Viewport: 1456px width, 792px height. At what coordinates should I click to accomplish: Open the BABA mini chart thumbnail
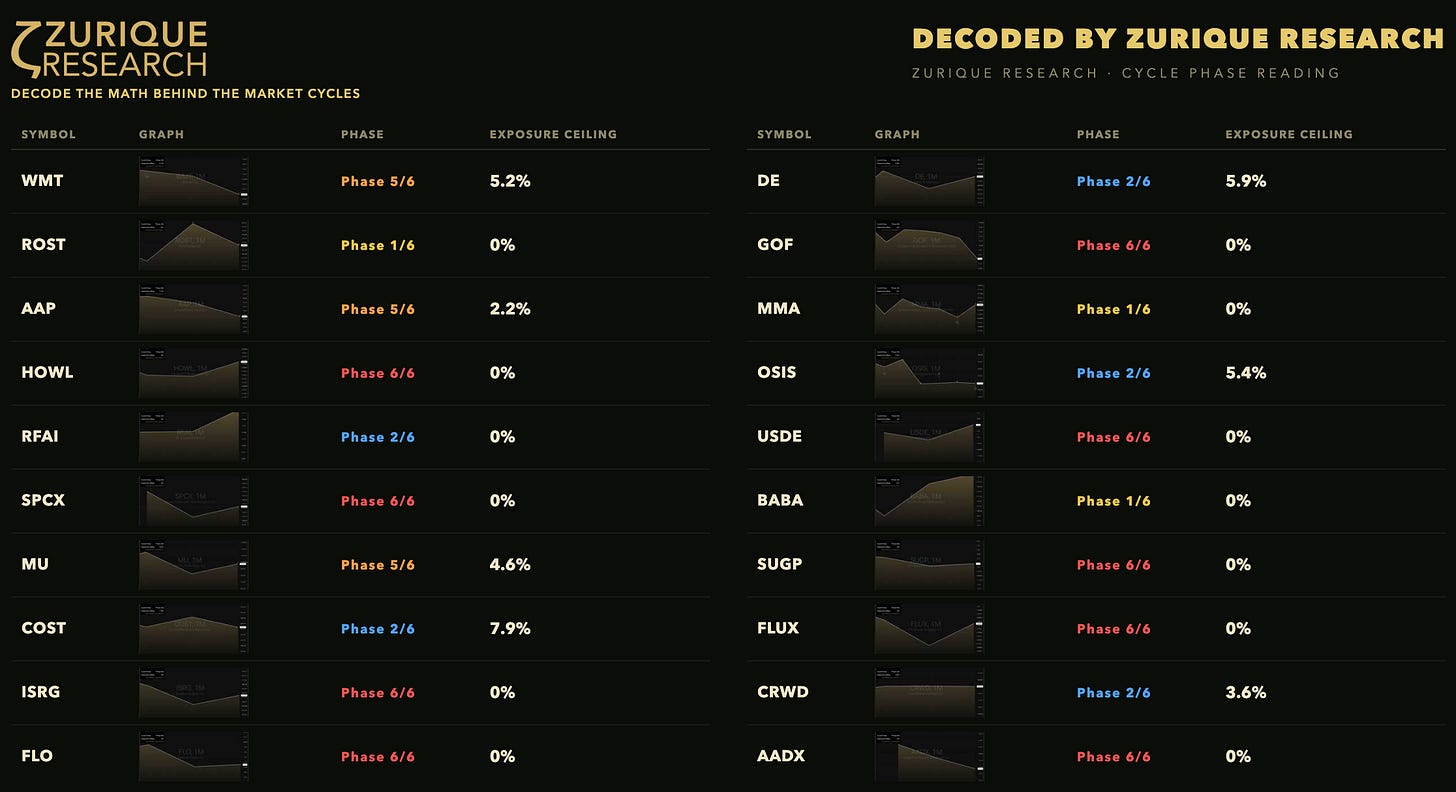(929, 501)
